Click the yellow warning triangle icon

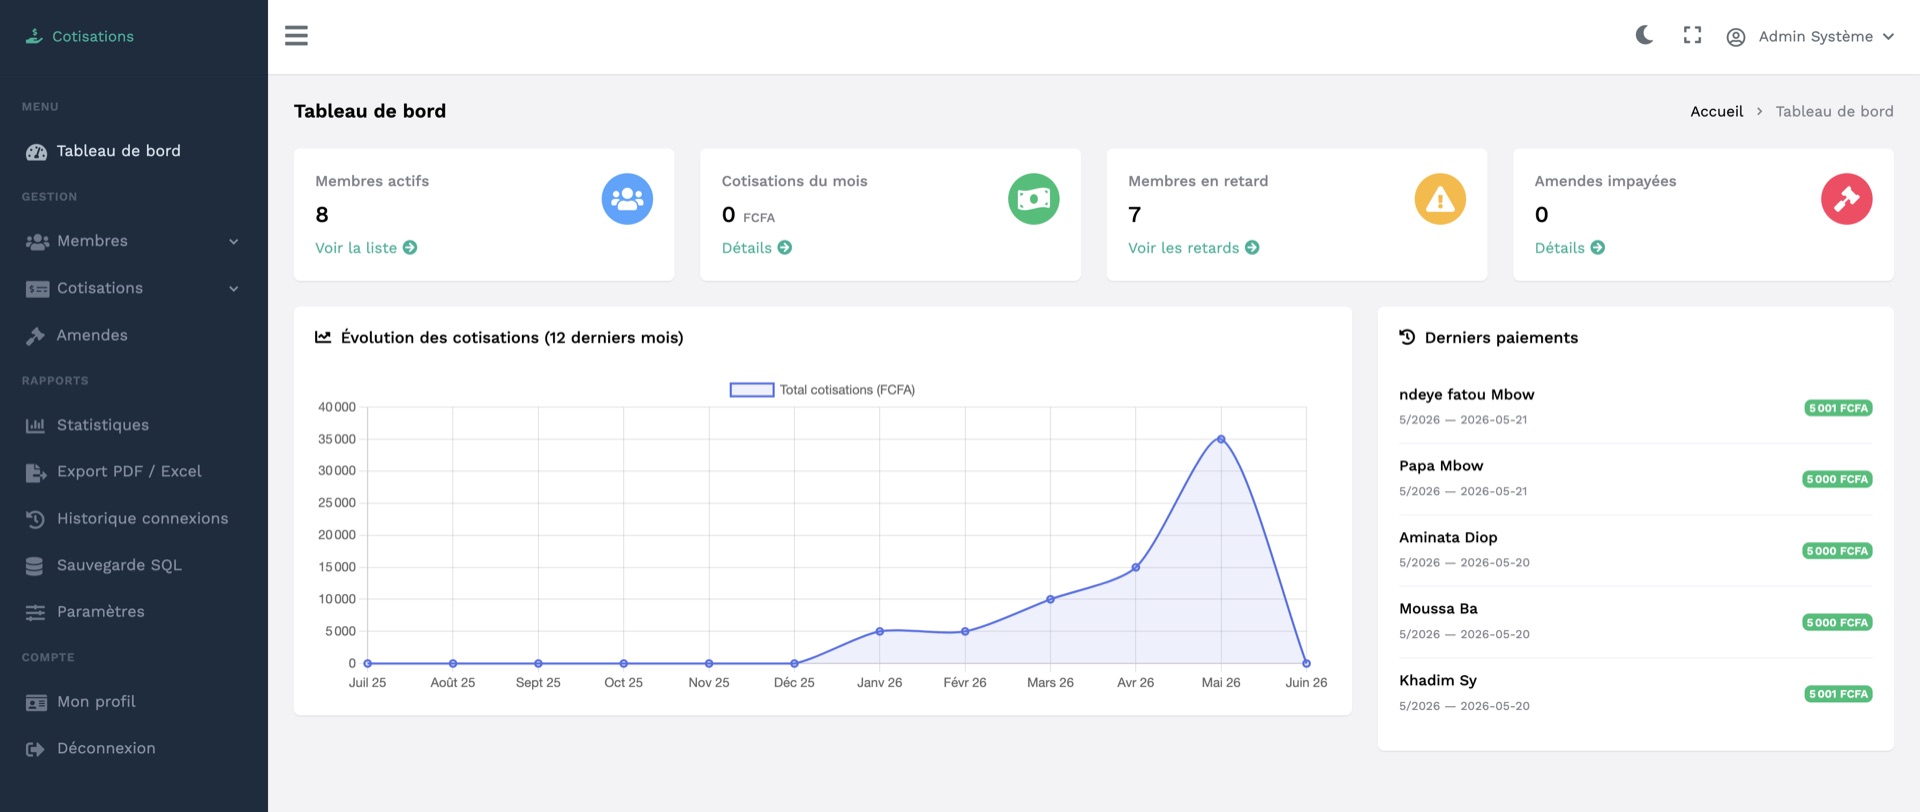point(1440,199)
